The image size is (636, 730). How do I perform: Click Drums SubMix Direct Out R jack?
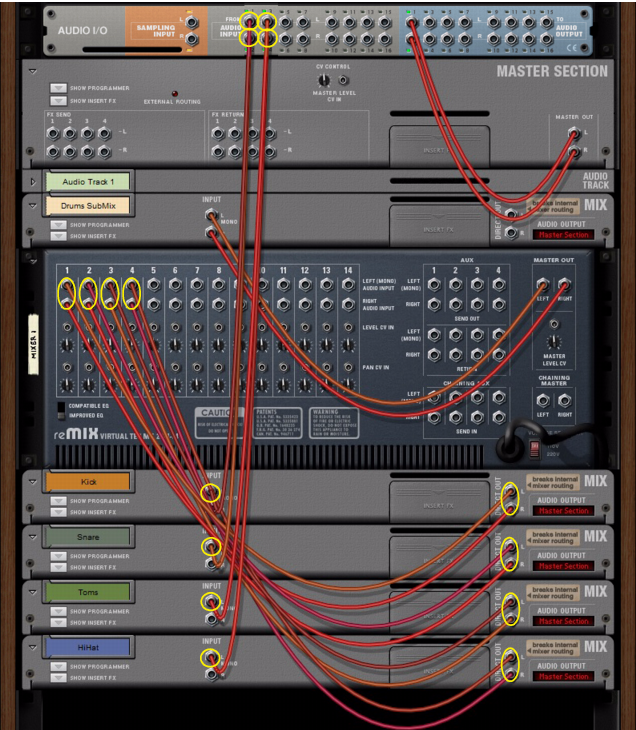511,232
